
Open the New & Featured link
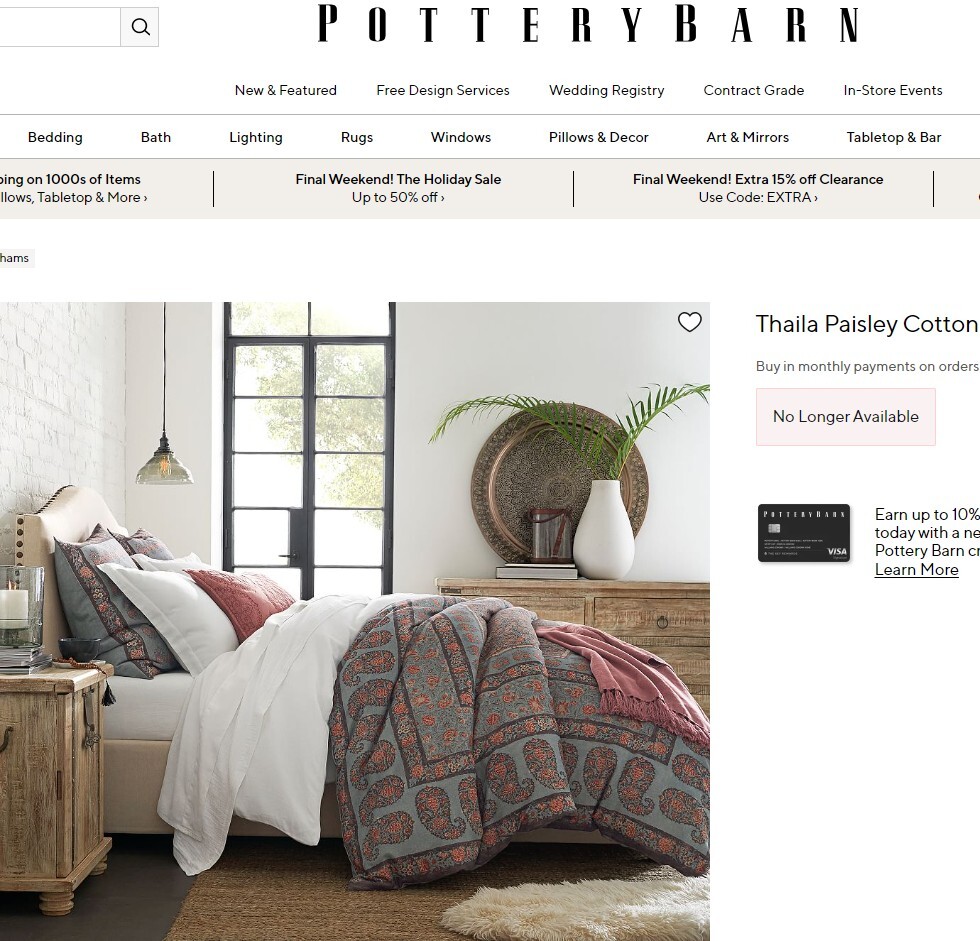pyautogui.click(x=286, y=90)
